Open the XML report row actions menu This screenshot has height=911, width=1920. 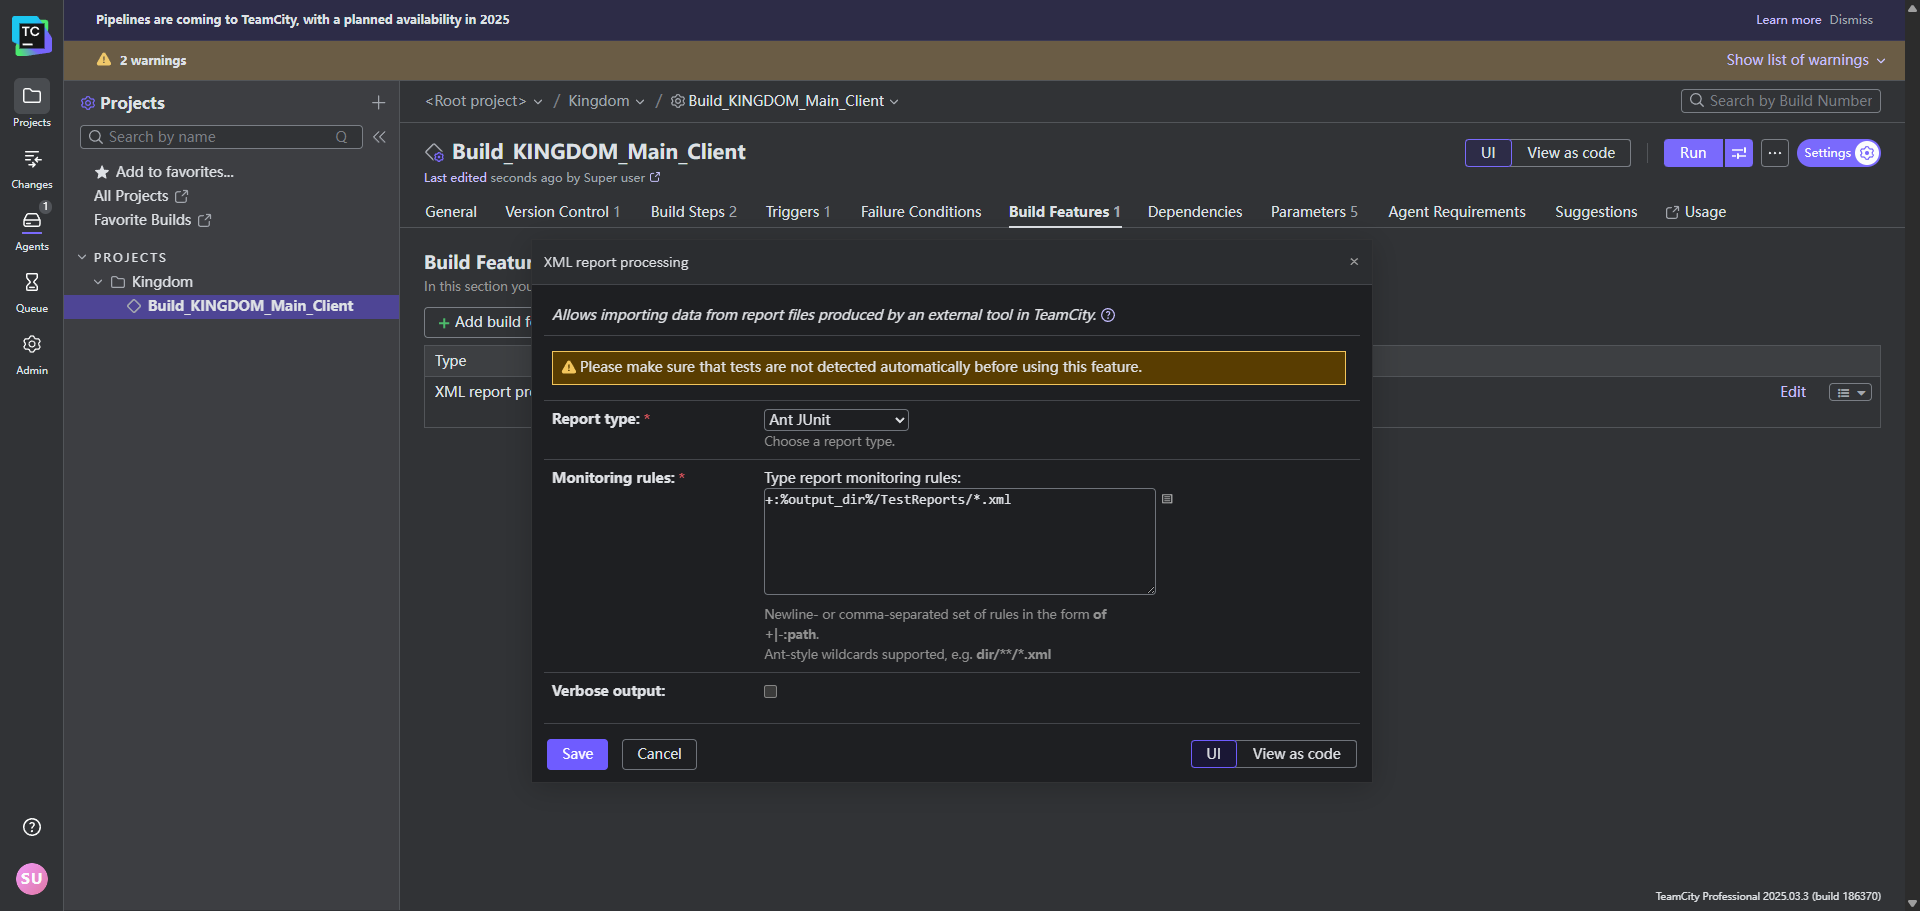1850,393
